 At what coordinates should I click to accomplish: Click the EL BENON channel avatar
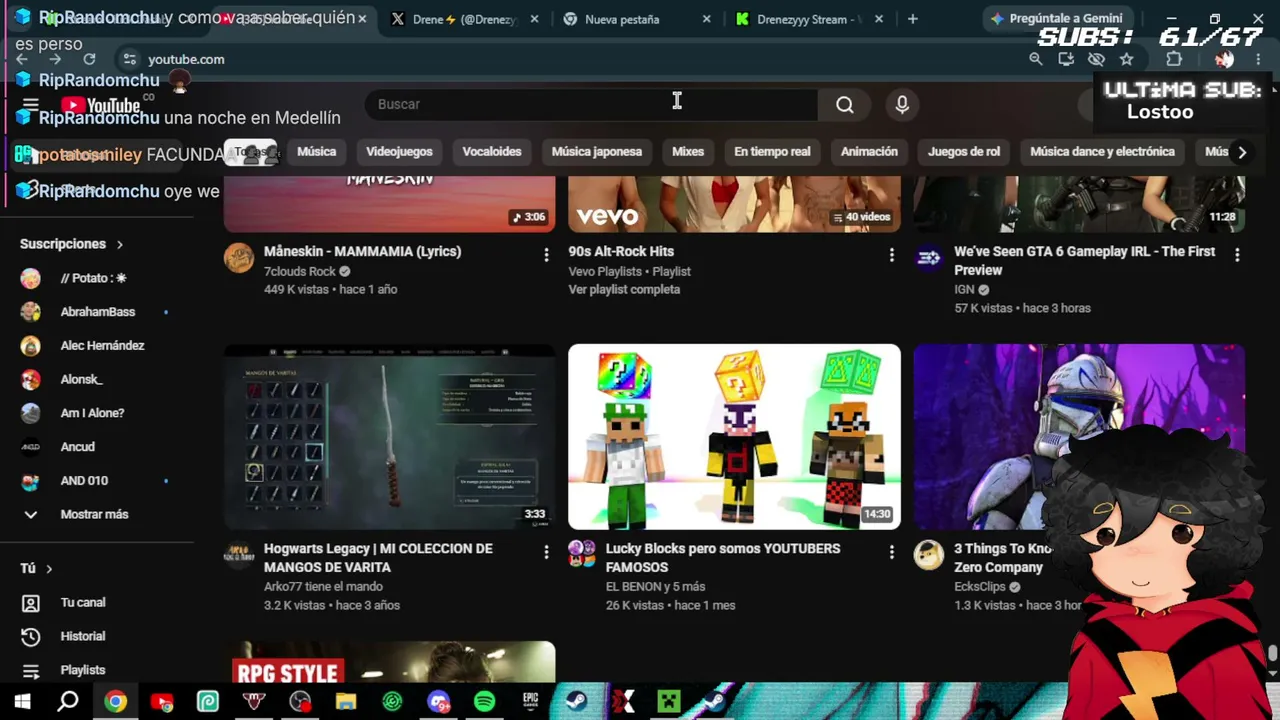(x=582, y=555)
